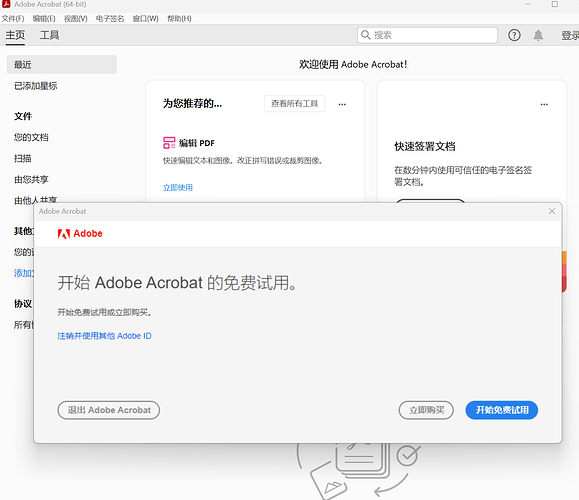Open the 文件(F) menu
579x500 pixels.
(x=13, y=18)
